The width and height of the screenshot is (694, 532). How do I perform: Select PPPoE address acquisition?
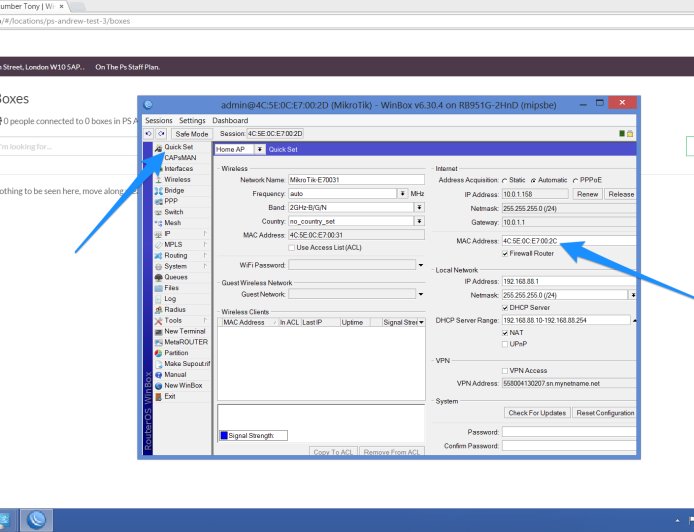tap(575, 181)
